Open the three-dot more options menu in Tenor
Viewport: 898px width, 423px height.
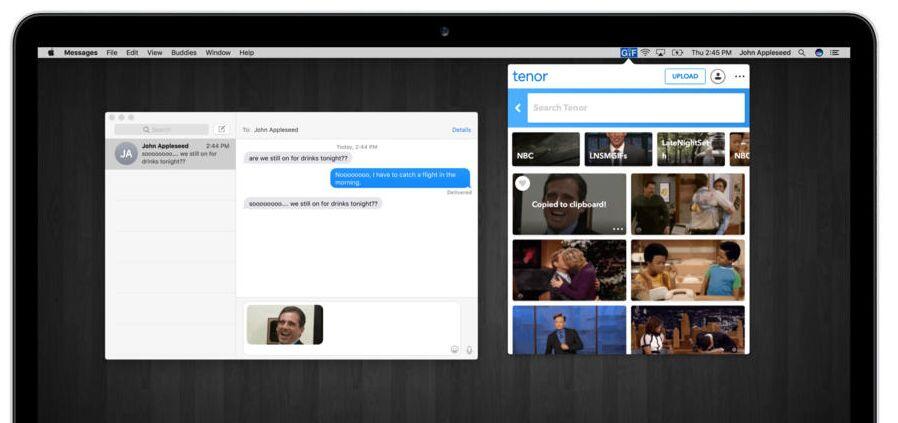tap(739, 76)
